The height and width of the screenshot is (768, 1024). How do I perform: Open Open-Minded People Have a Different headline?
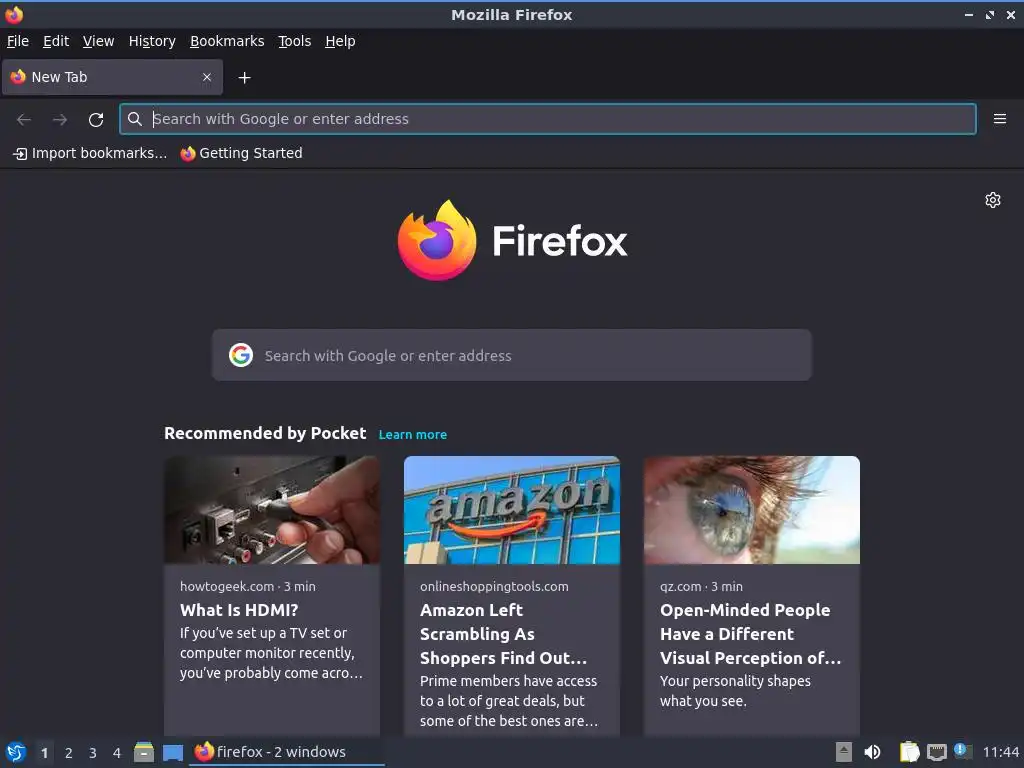click(x=750, y=633)
